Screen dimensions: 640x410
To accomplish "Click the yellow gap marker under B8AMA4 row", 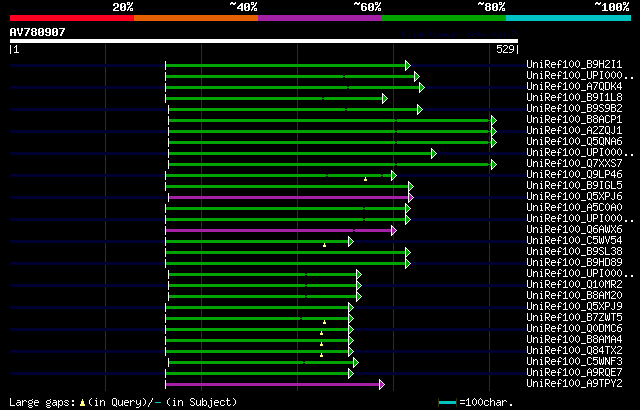I will coord(322,344).
